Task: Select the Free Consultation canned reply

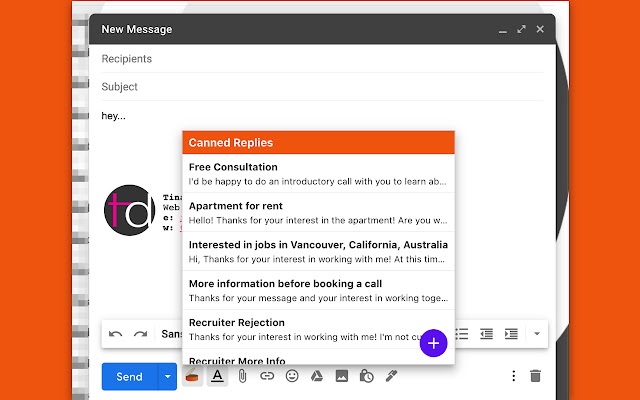Action: (318, 174)
